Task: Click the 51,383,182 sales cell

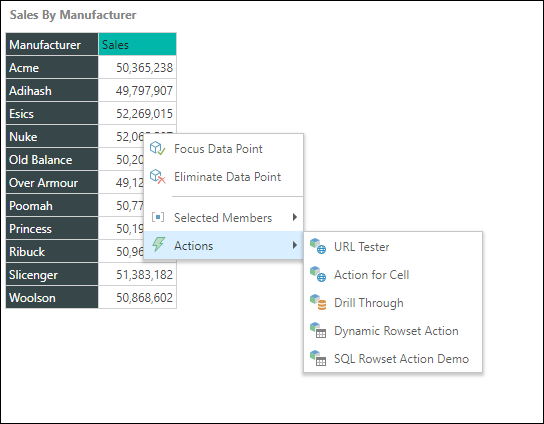Action: pos(137,274)
